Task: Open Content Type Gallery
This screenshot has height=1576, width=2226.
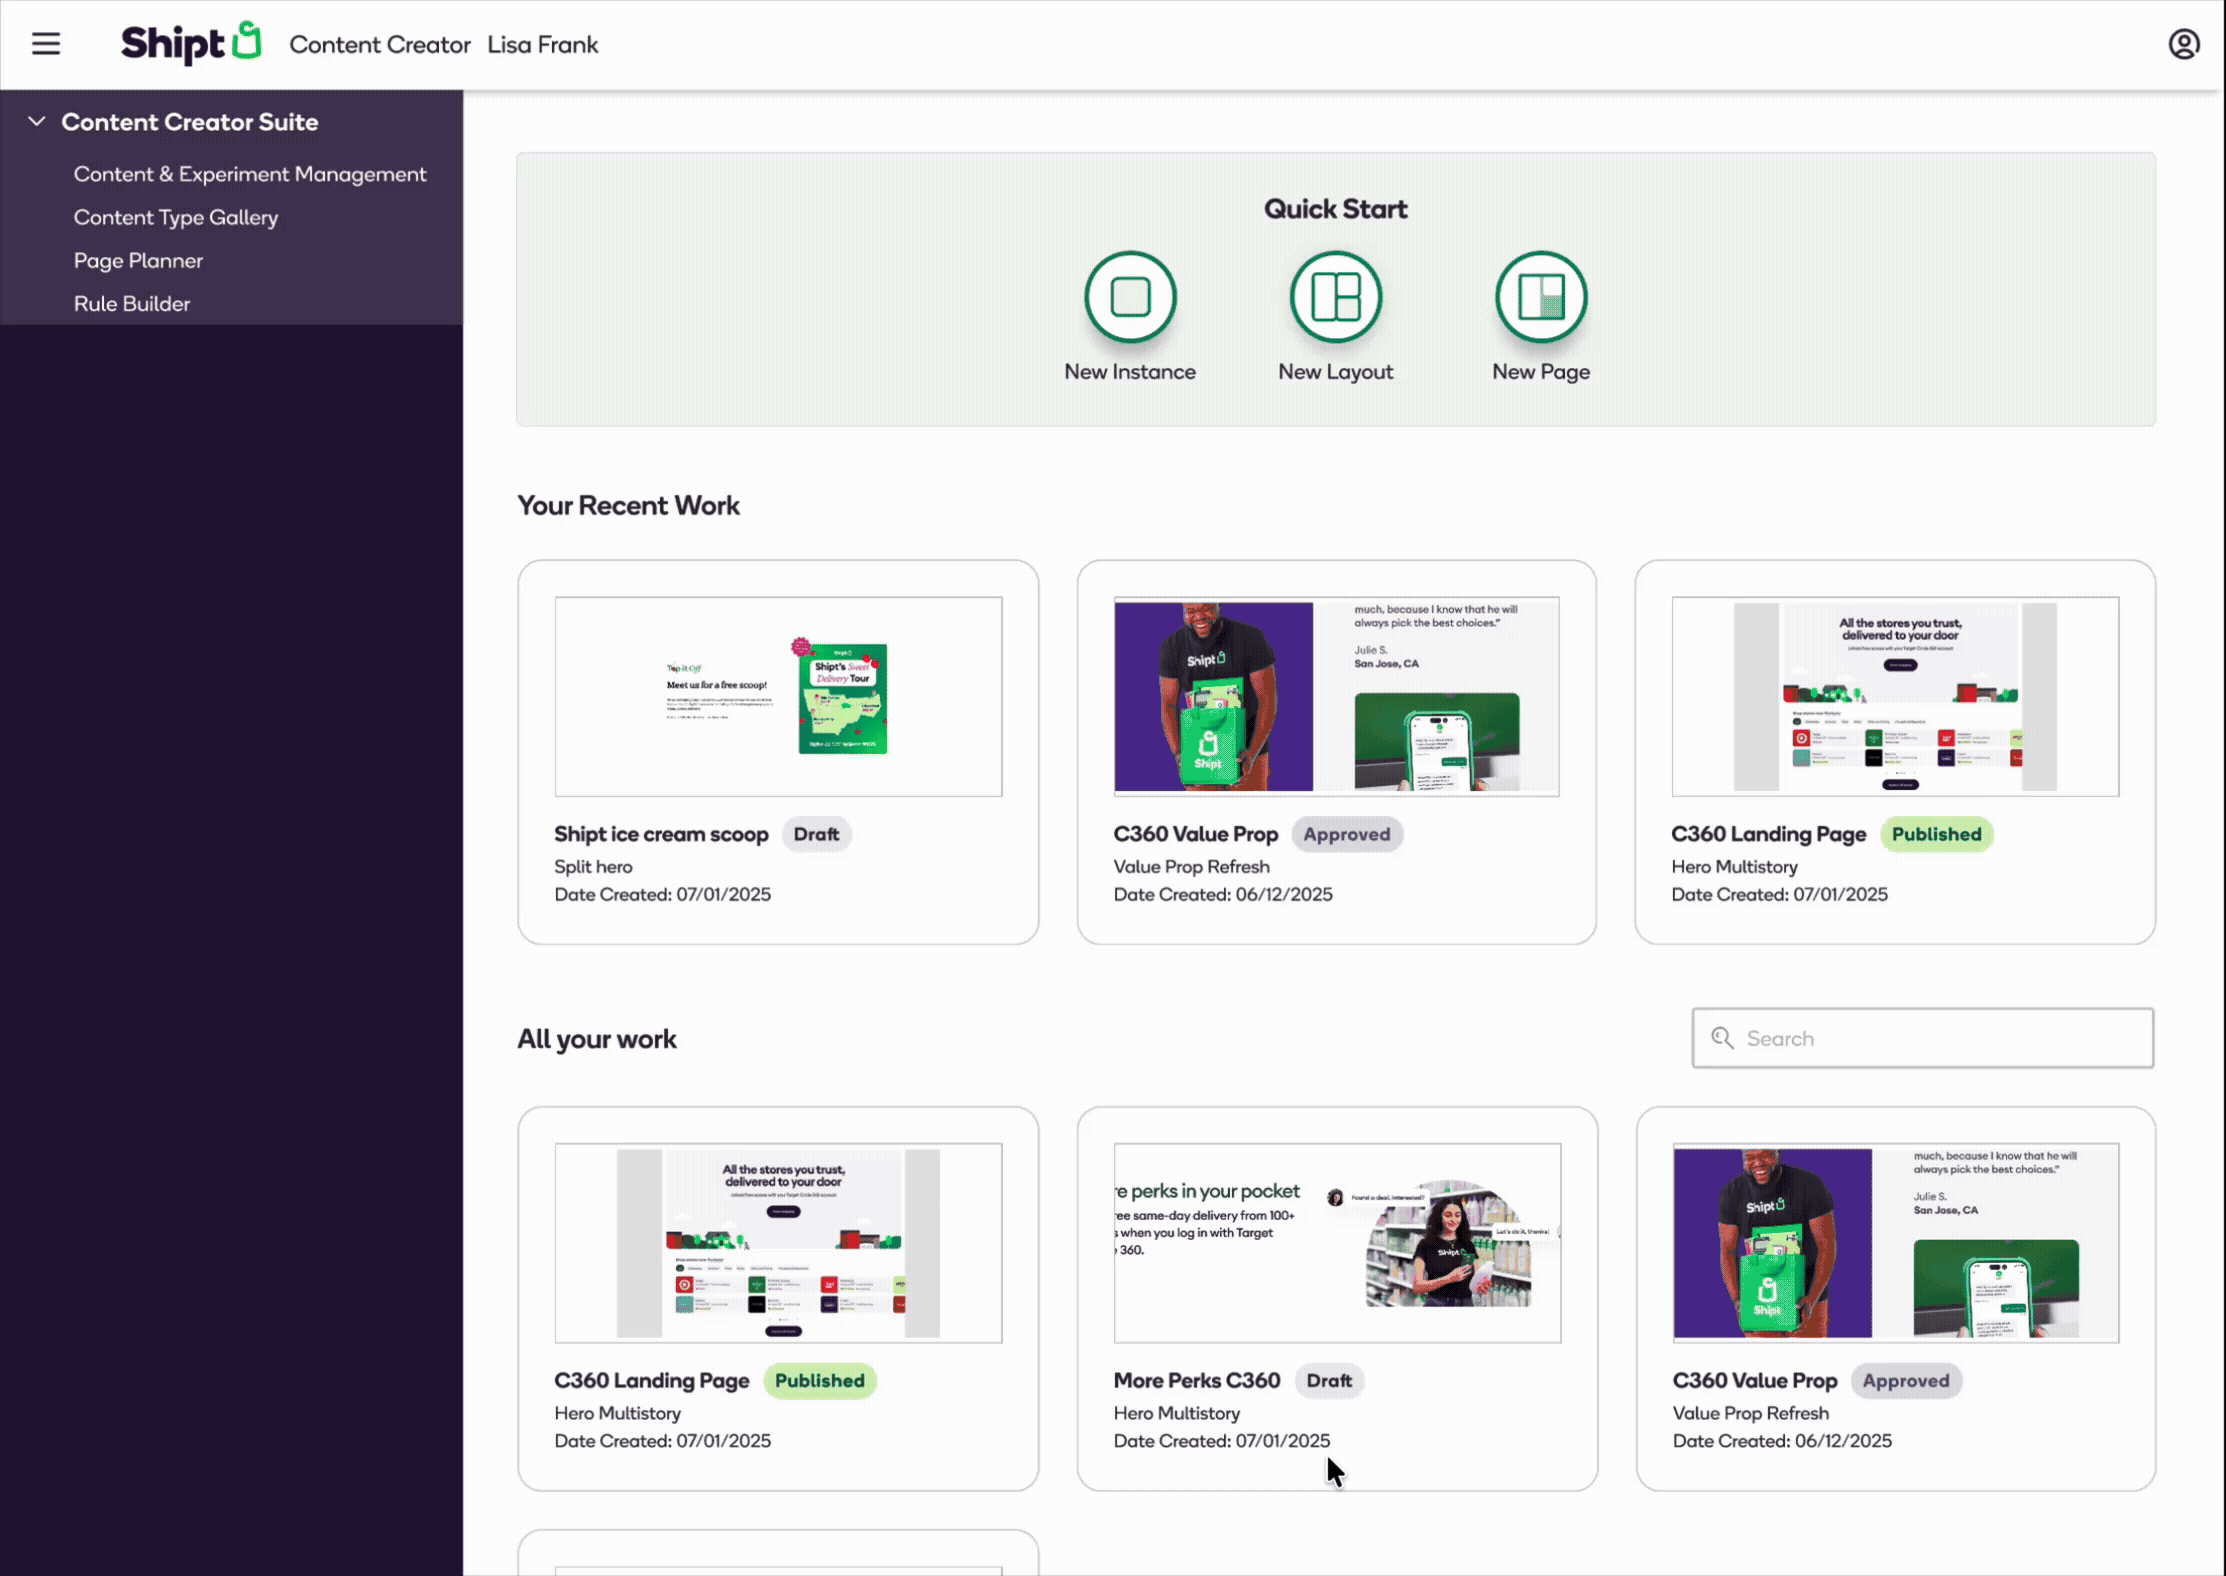Action: [x=176, y=217]
